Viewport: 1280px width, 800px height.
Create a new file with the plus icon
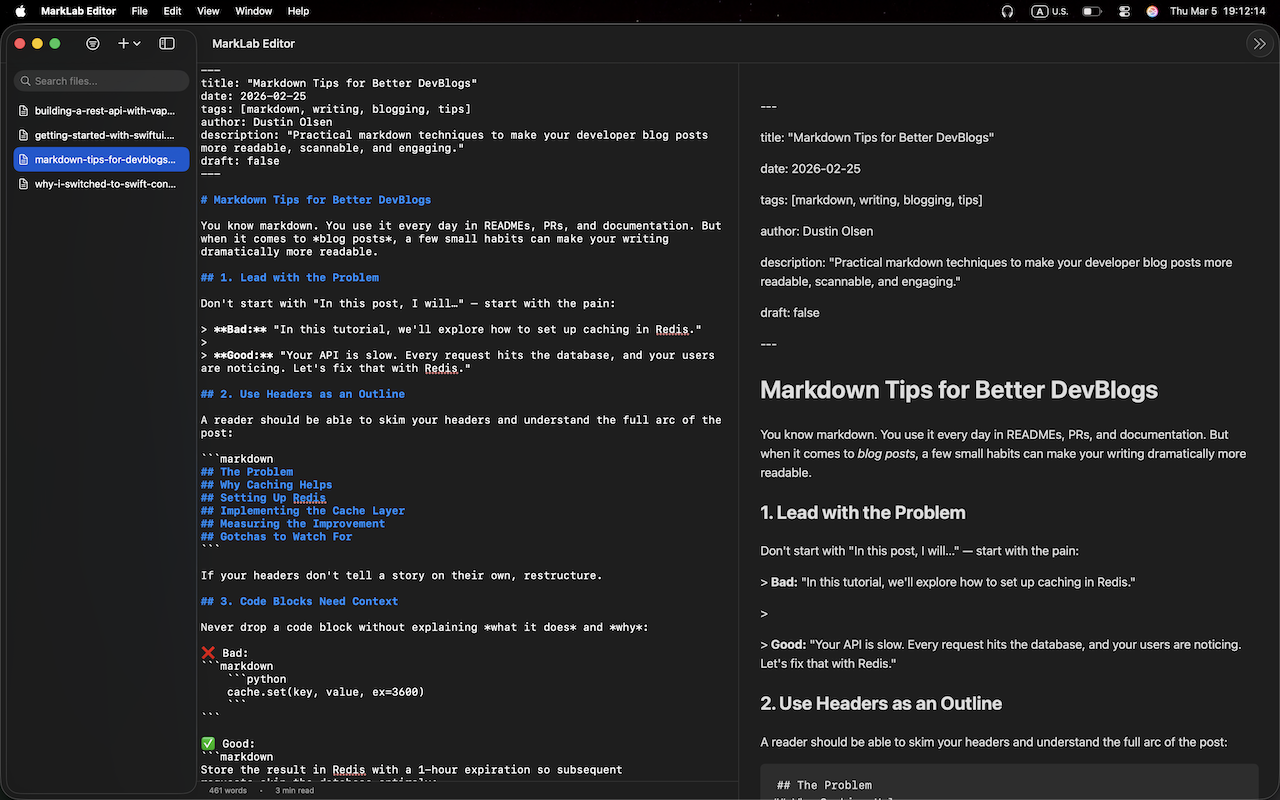pyautogui.click(x=123, y=43)
